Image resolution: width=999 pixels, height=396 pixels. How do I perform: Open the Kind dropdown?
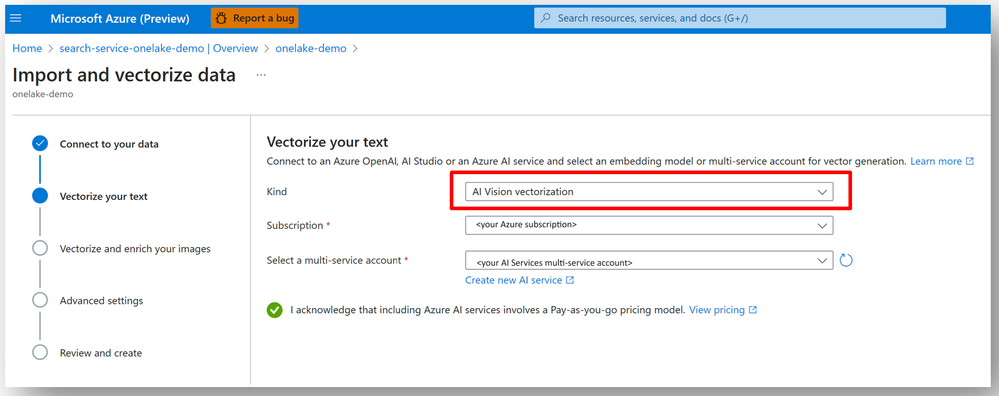pos(649,192)
